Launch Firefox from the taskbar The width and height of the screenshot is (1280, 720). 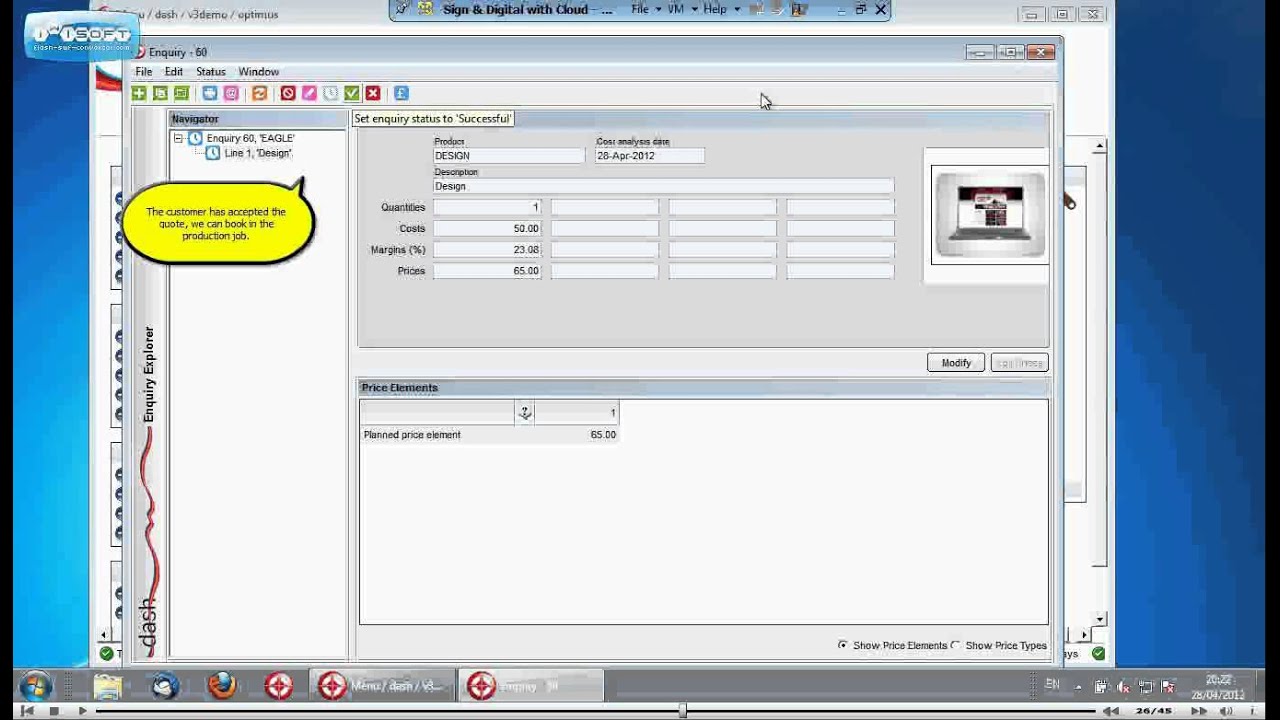(222, 686)
